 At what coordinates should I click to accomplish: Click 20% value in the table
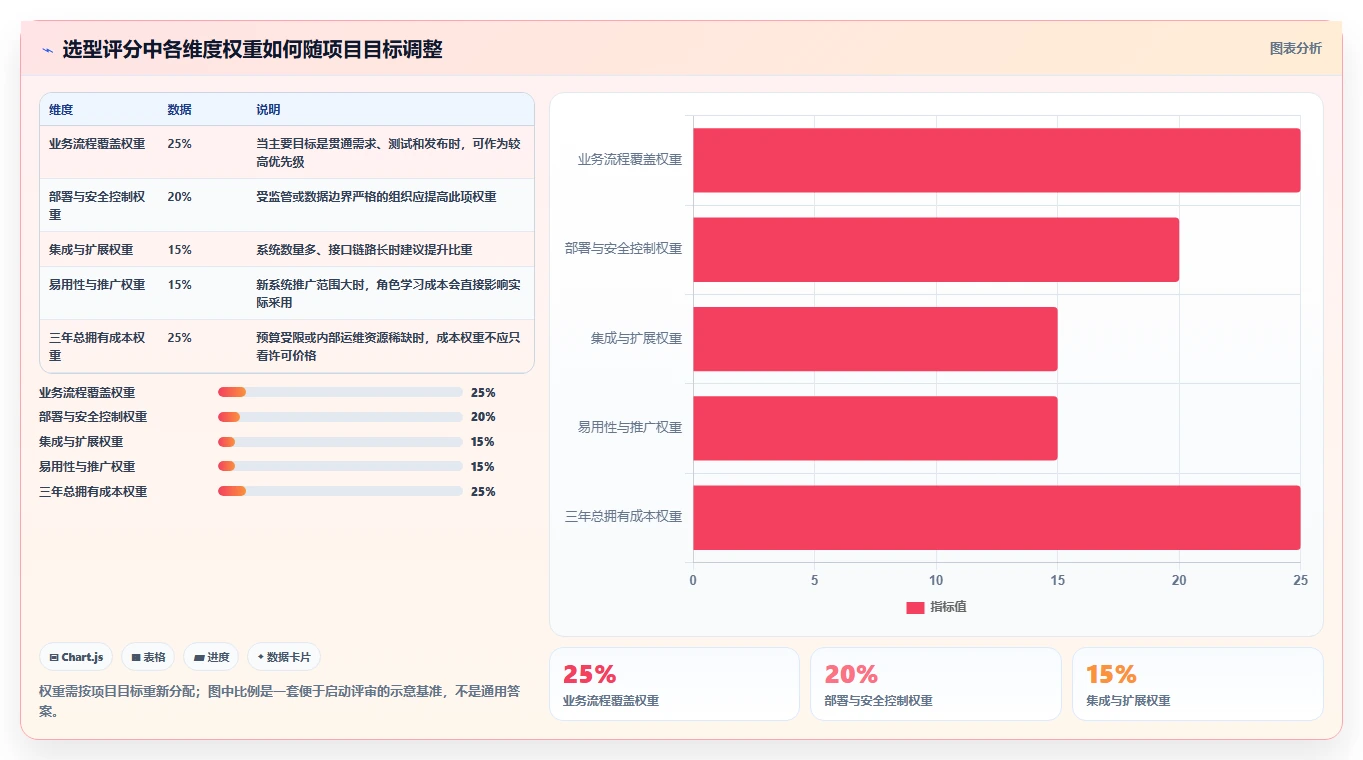click(180, 197)
